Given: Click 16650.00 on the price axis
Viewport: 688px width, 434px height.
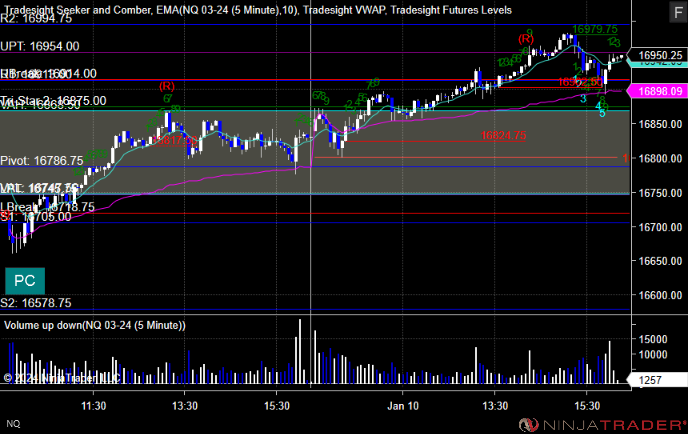Looking at the screenshot, I should 660,261.
